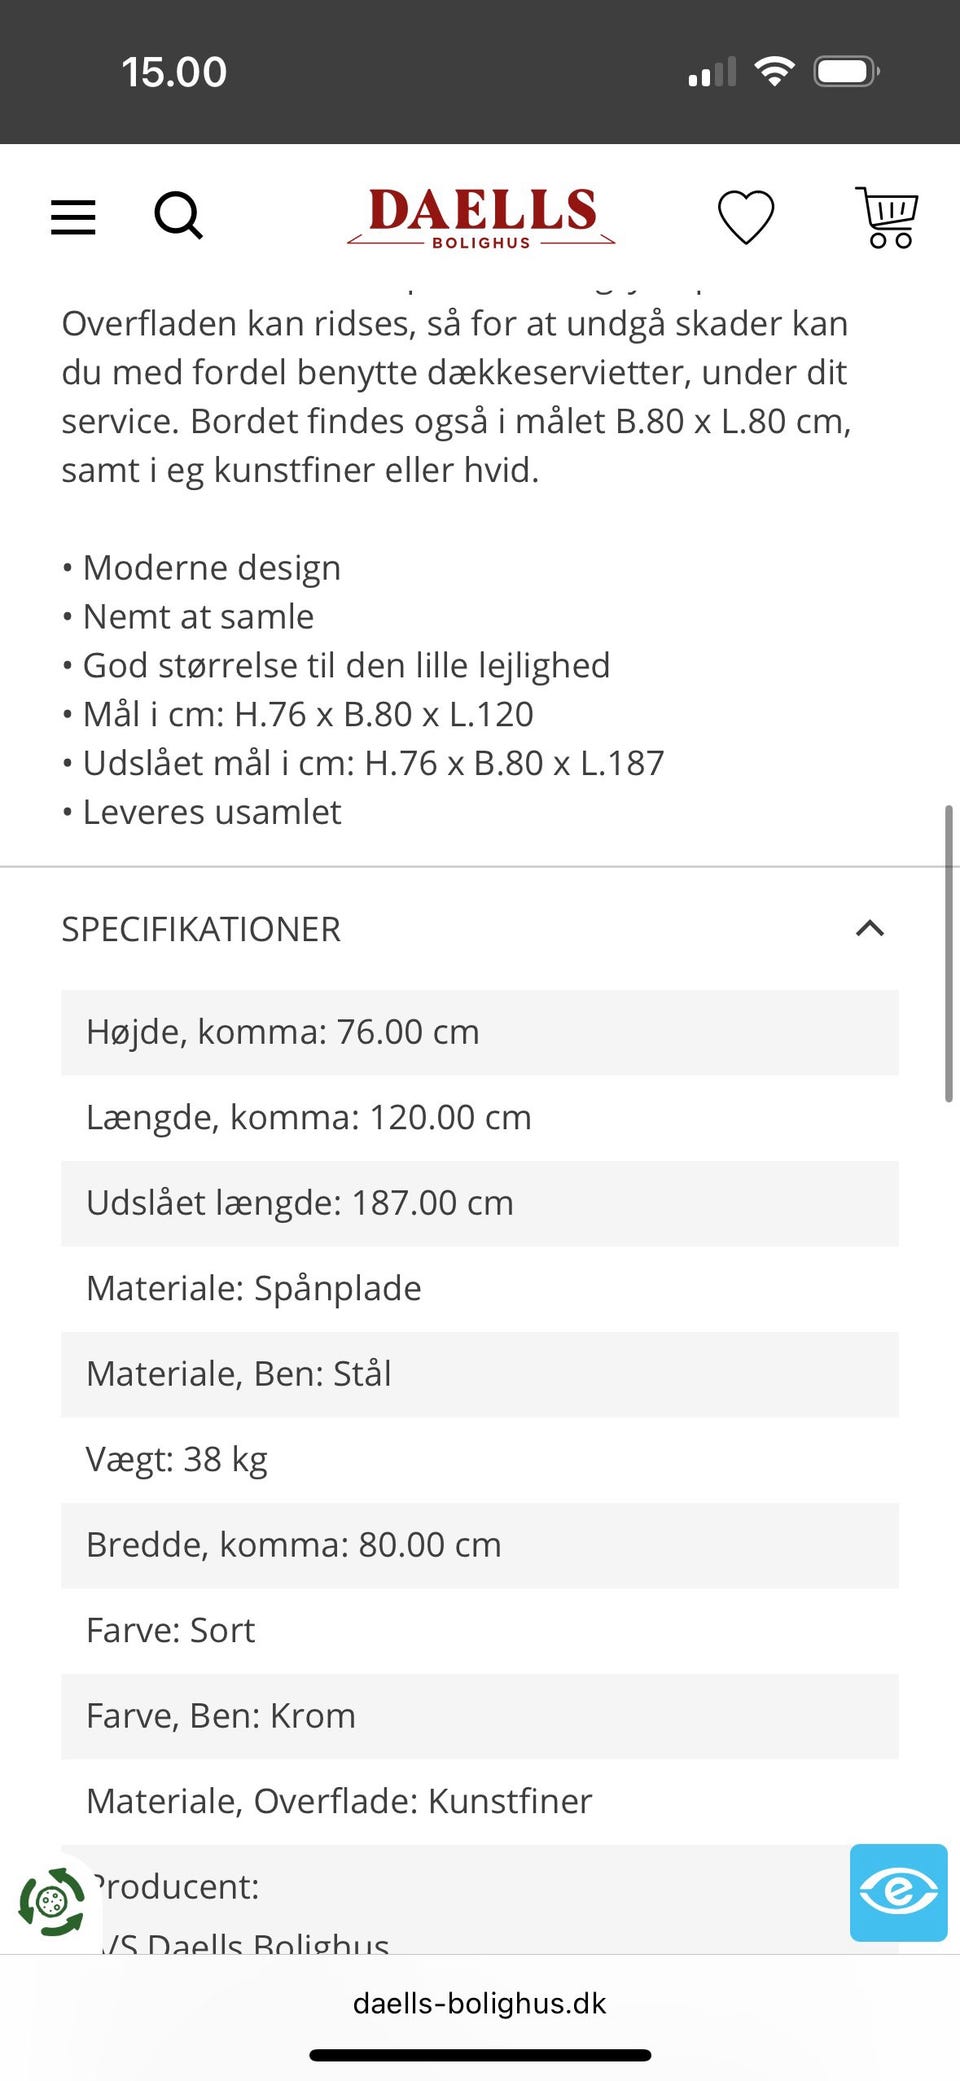The image size is (960, 2081).
Task: Tap the Farve, Ben: Krom row
Action: tap(480, 1716)
